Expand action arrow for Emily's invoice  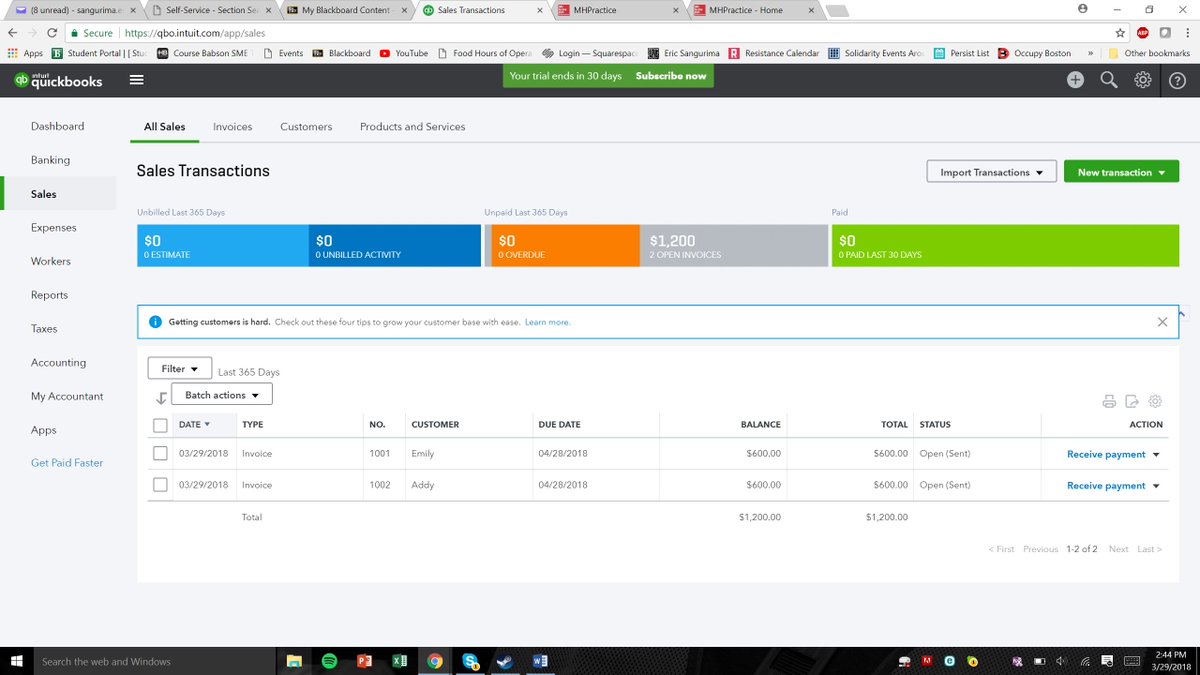1156,455
